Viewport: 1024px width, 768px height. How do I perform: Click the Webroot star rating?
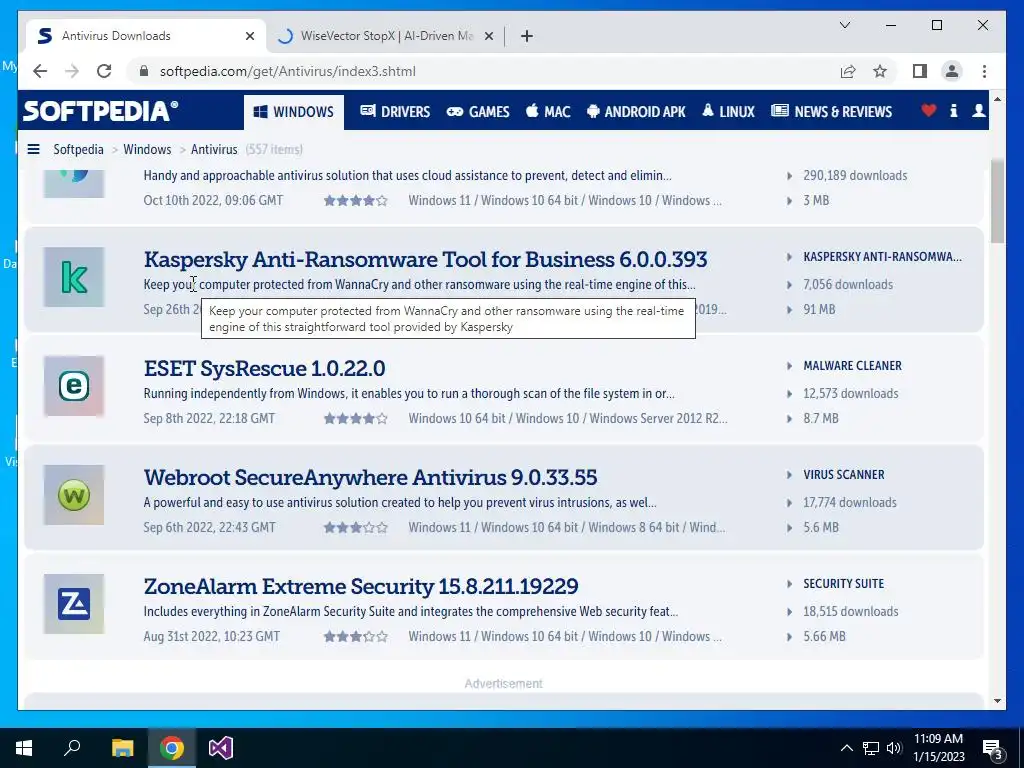[x=356, y=528]
